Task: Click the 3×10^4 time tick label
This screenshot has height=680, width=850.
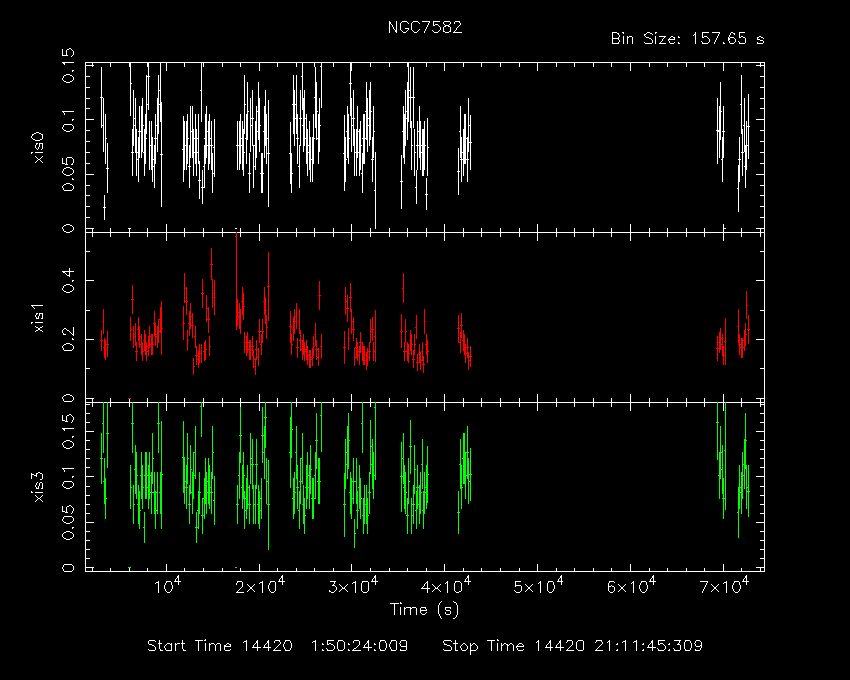Action: click(353, 586)
